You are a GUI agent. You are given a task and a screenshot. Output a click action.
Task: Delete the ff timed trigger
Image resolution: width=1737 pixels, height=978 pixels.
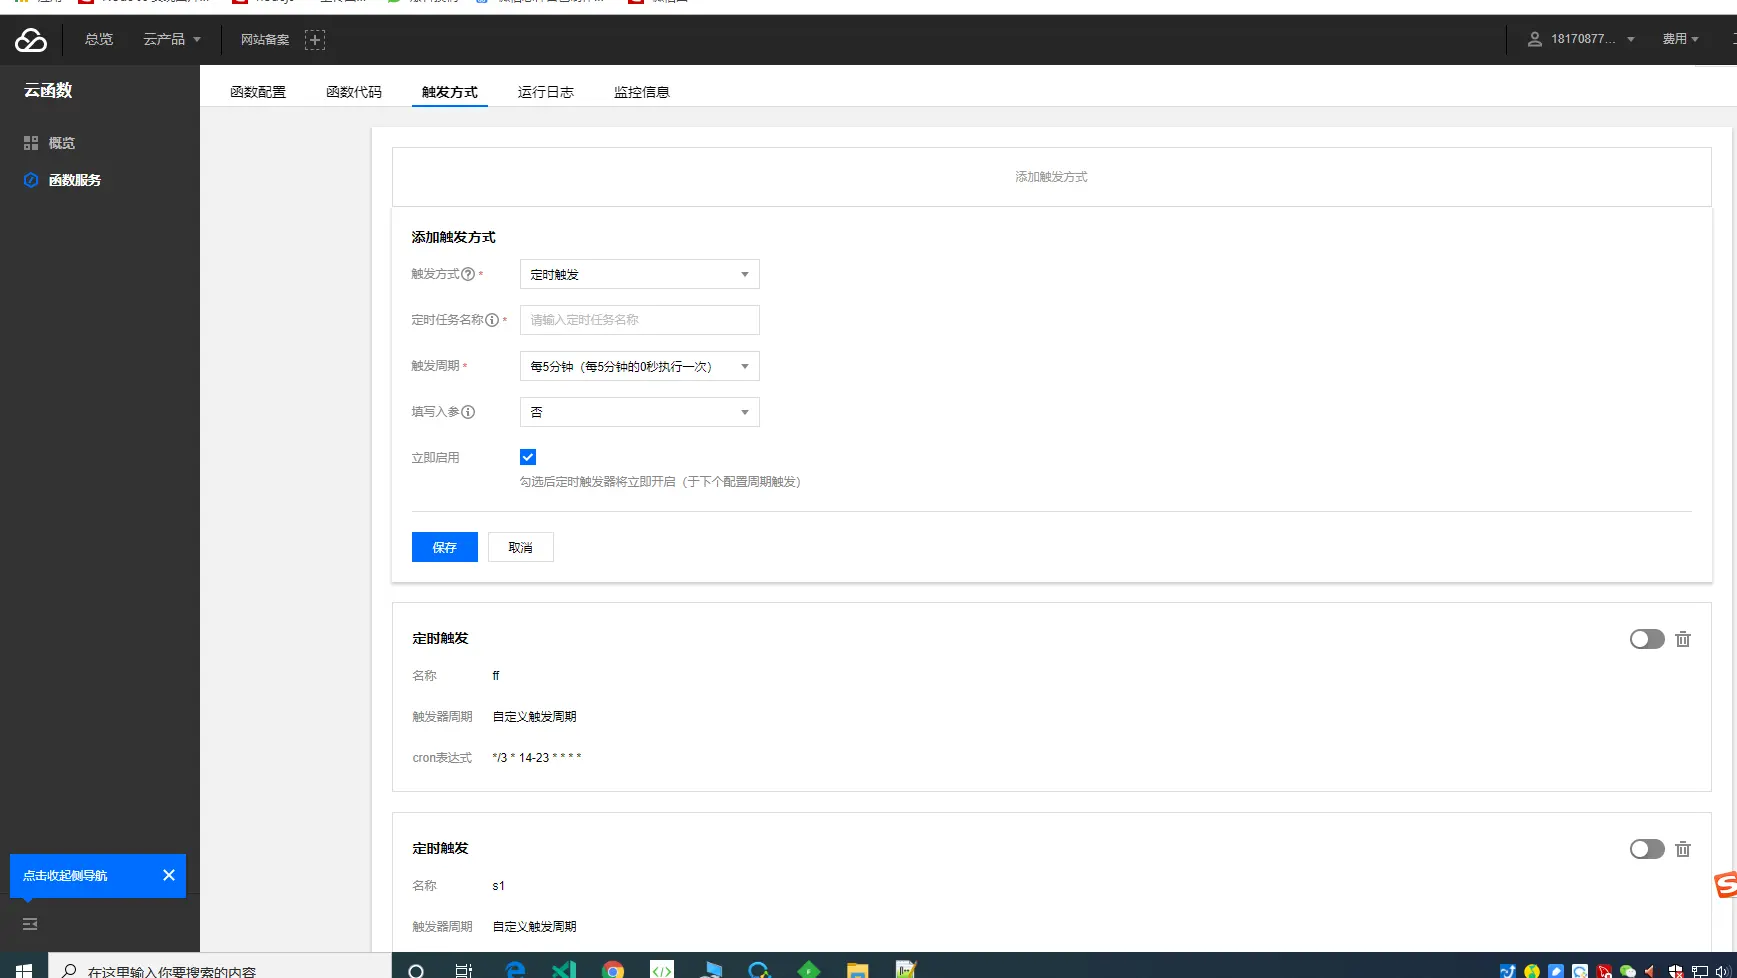coord(1683,639)
